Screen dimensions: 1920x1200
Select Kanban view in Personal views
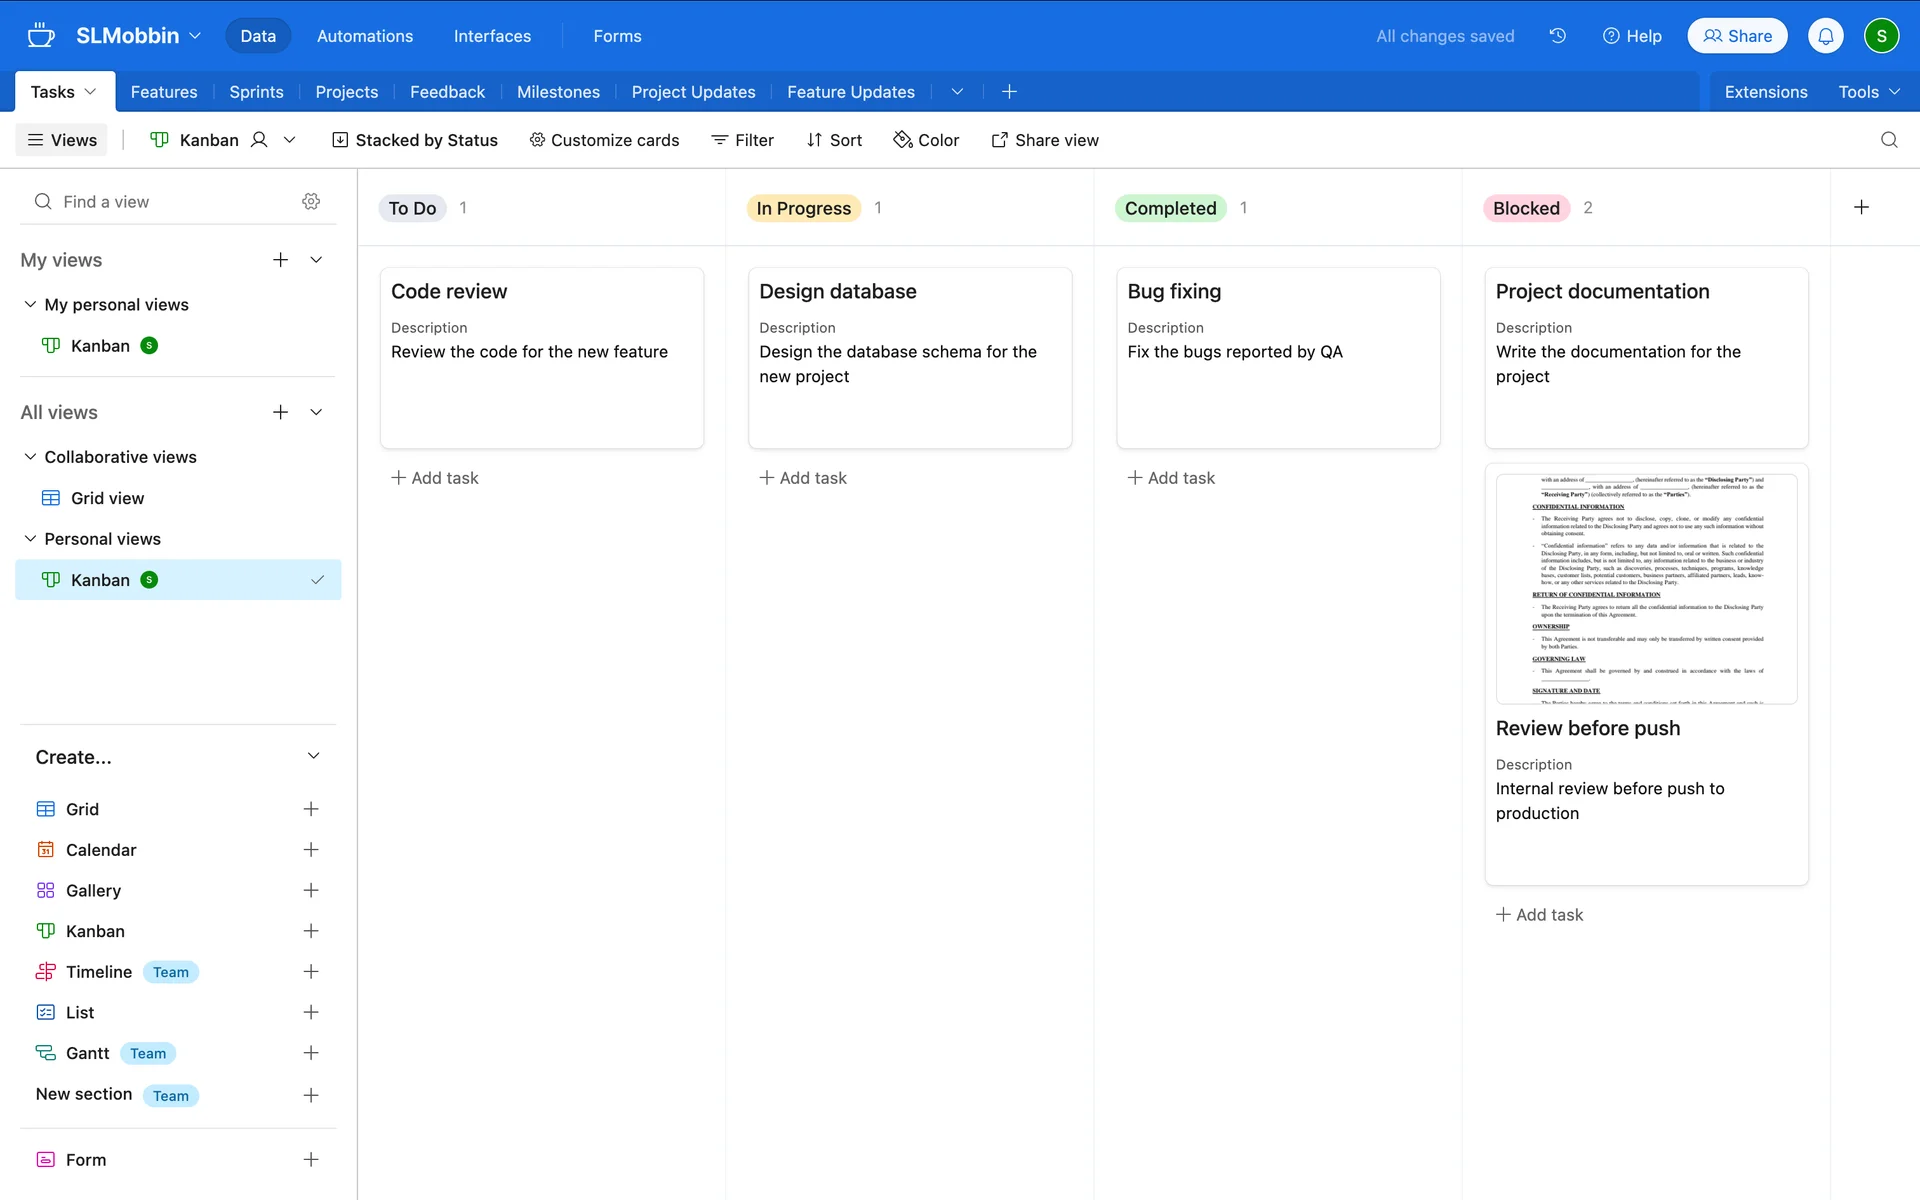tap(100, 580)
